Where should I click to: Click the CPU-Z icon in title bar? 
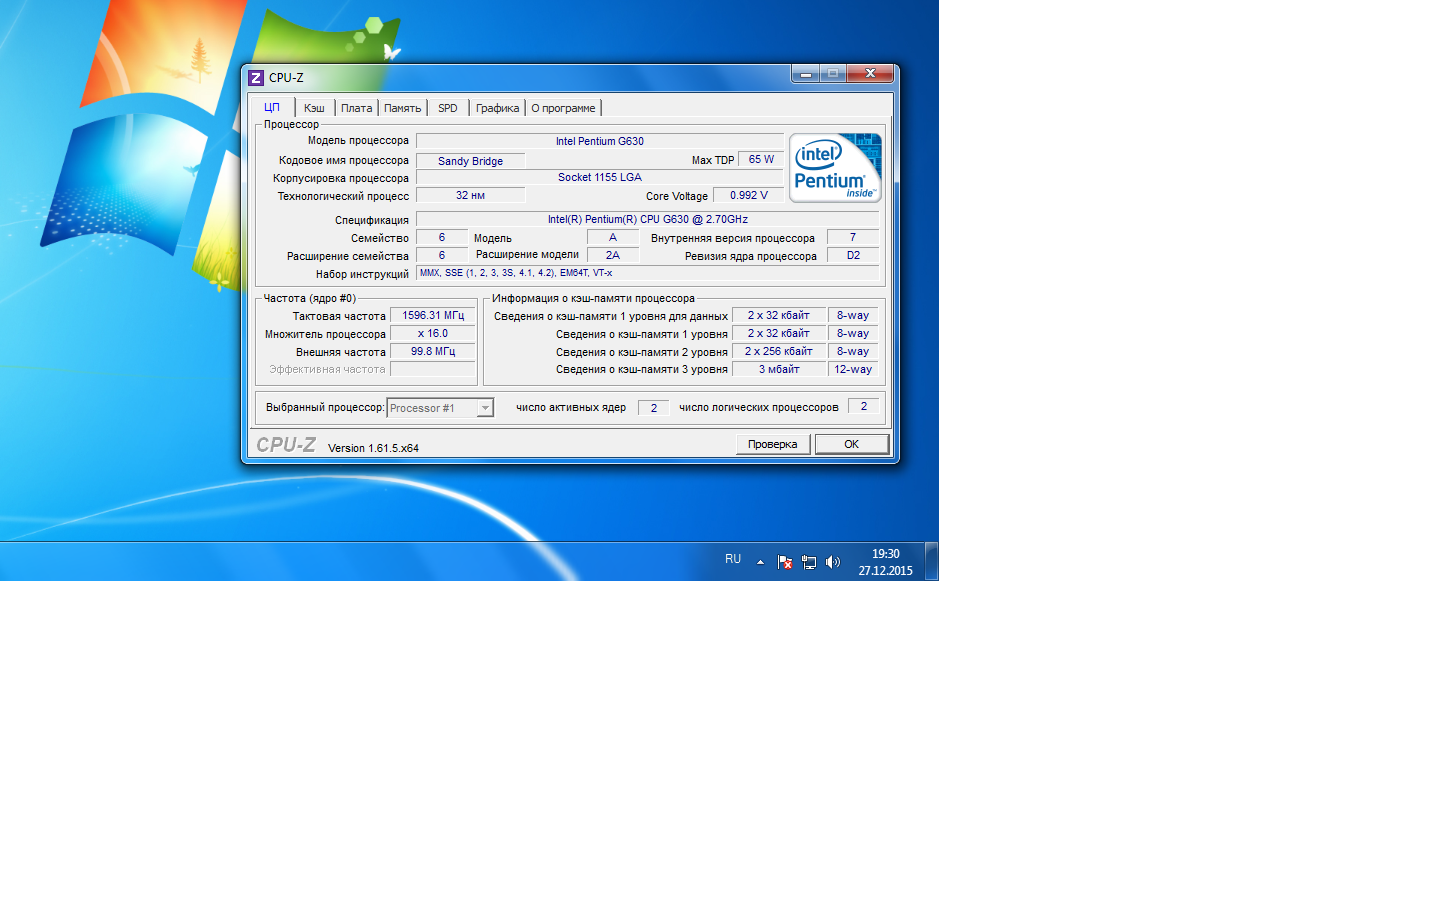(256, 78)
